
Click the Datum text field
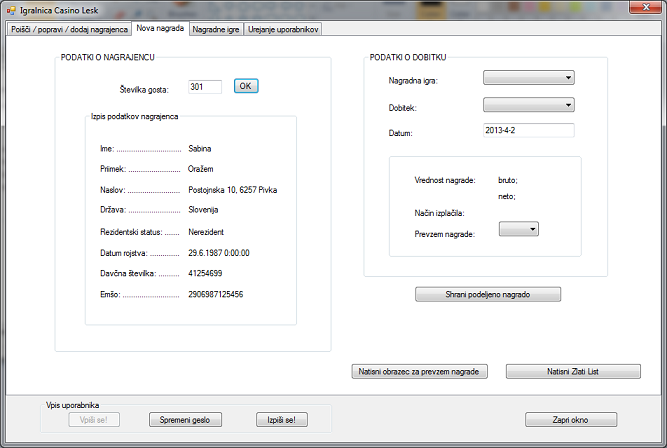tap(528, 131)
